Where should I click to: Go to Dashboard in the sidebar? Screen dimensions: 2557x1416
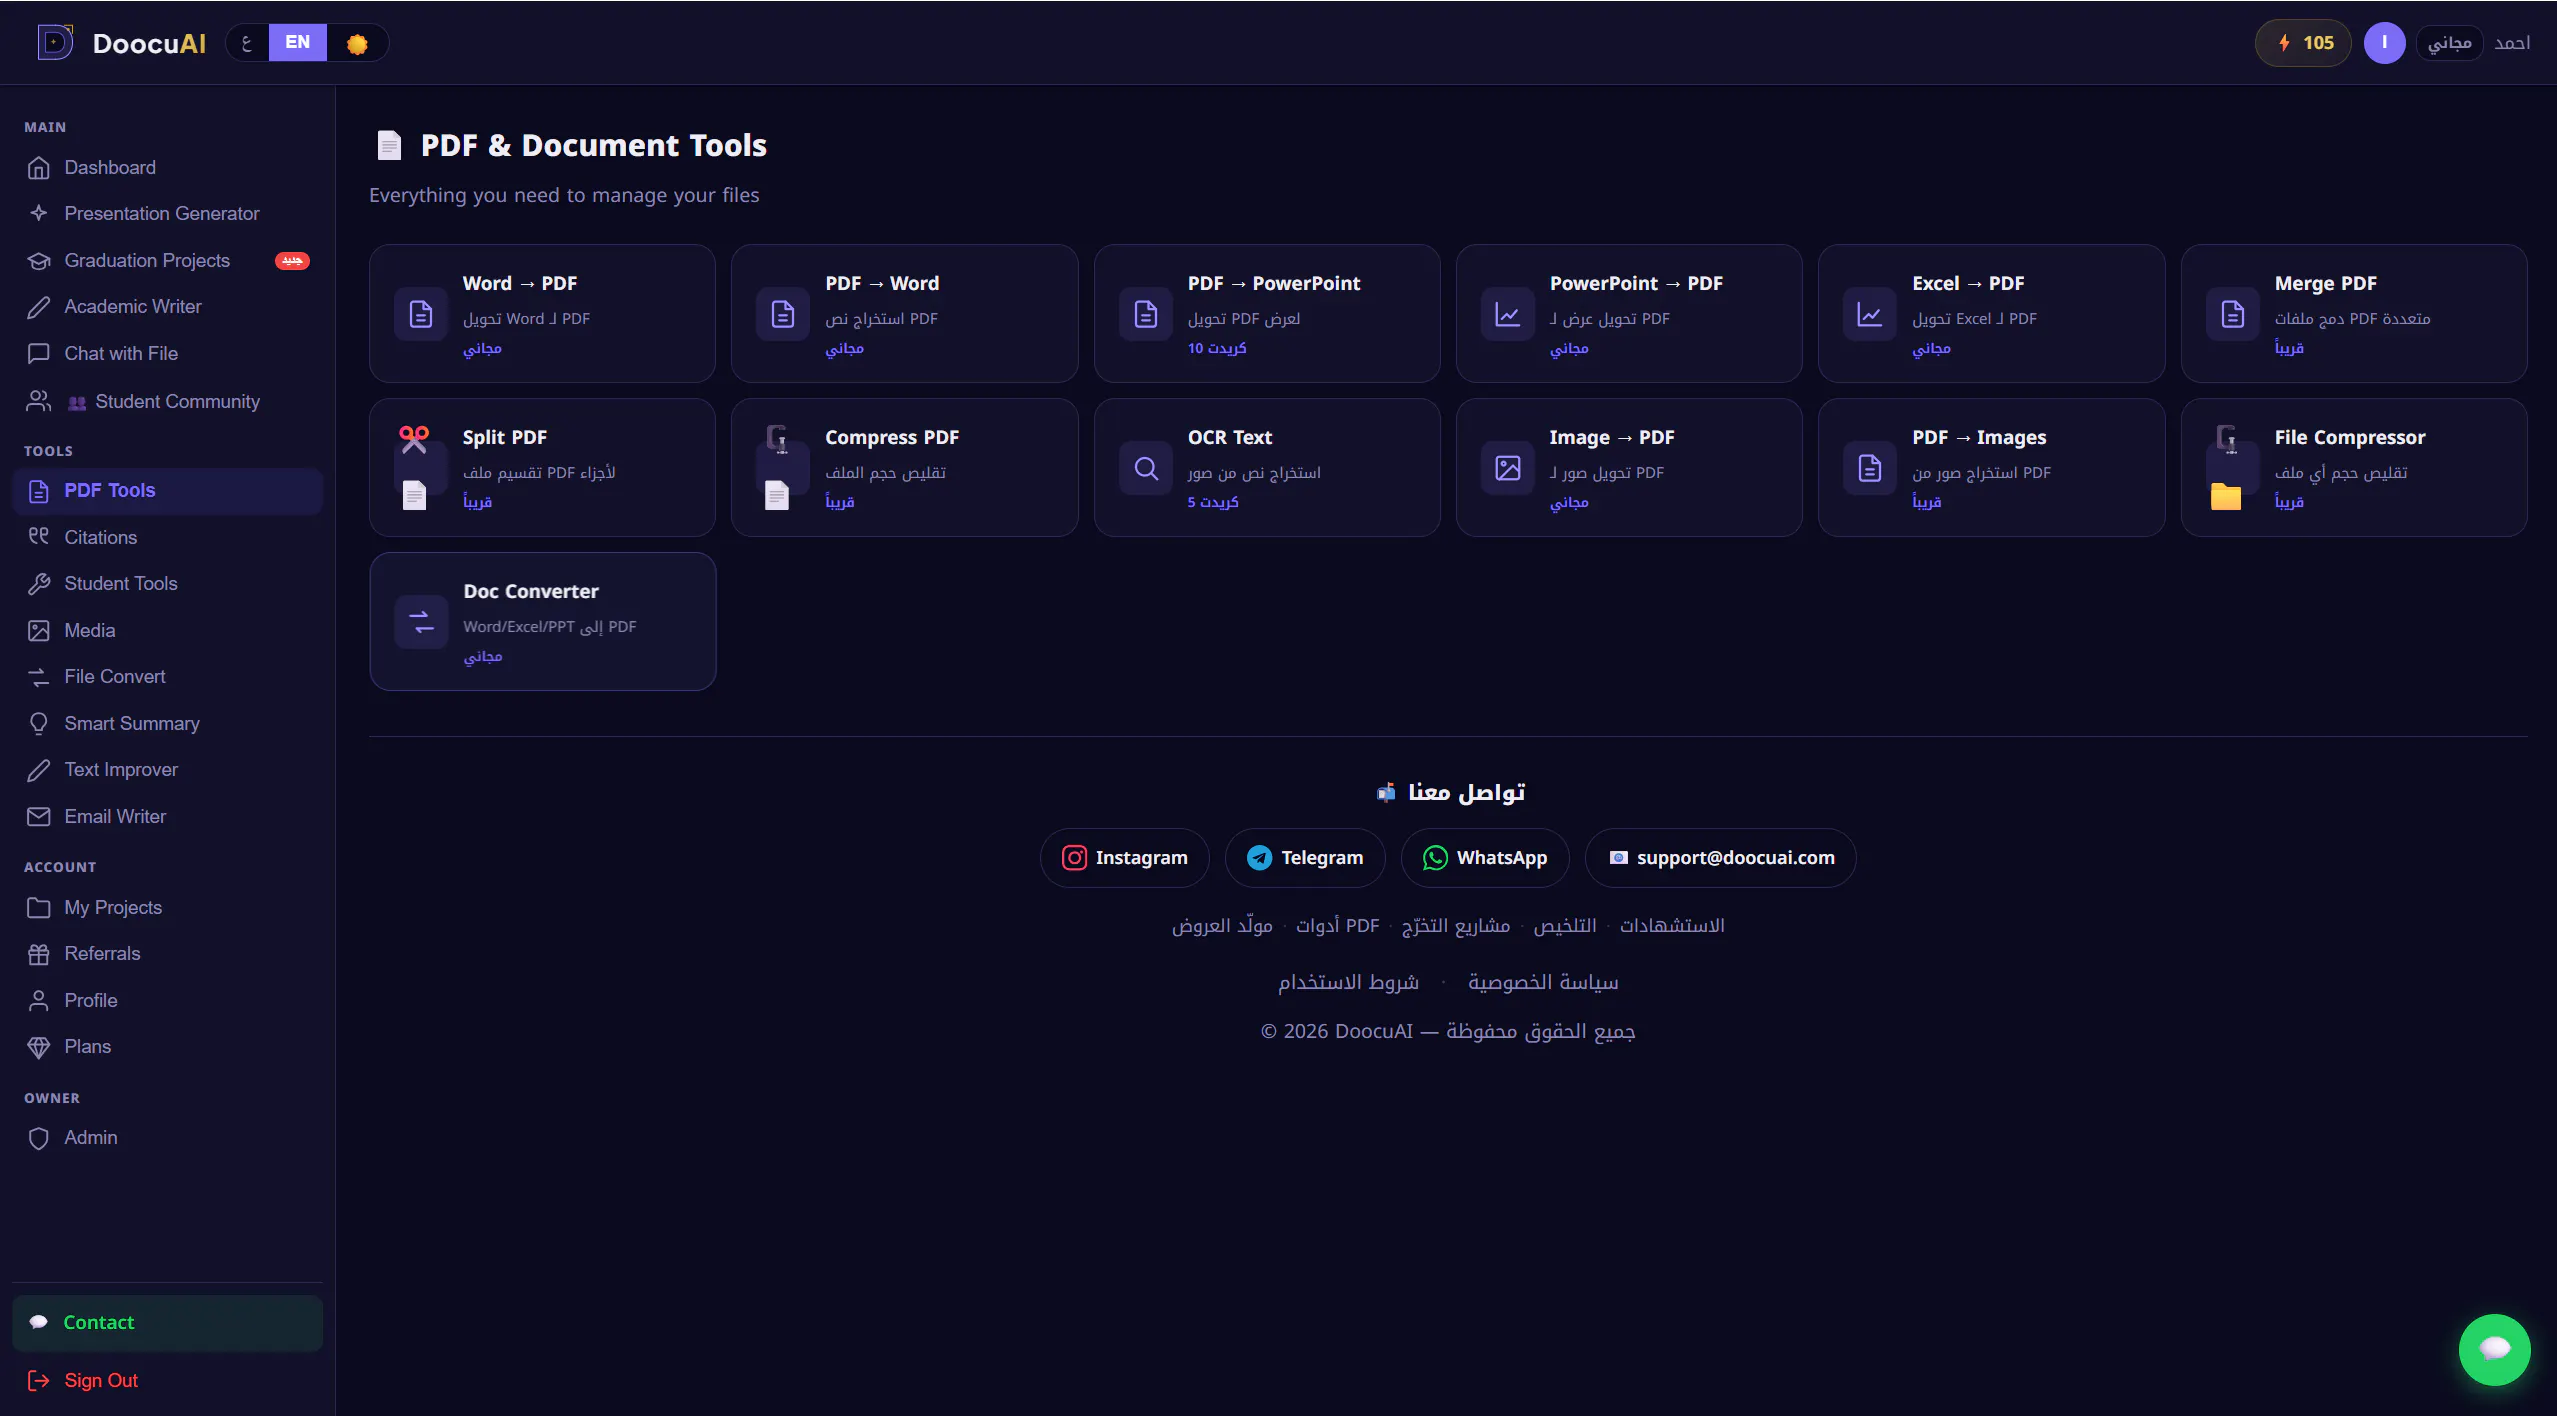click(x=167, y=167)
